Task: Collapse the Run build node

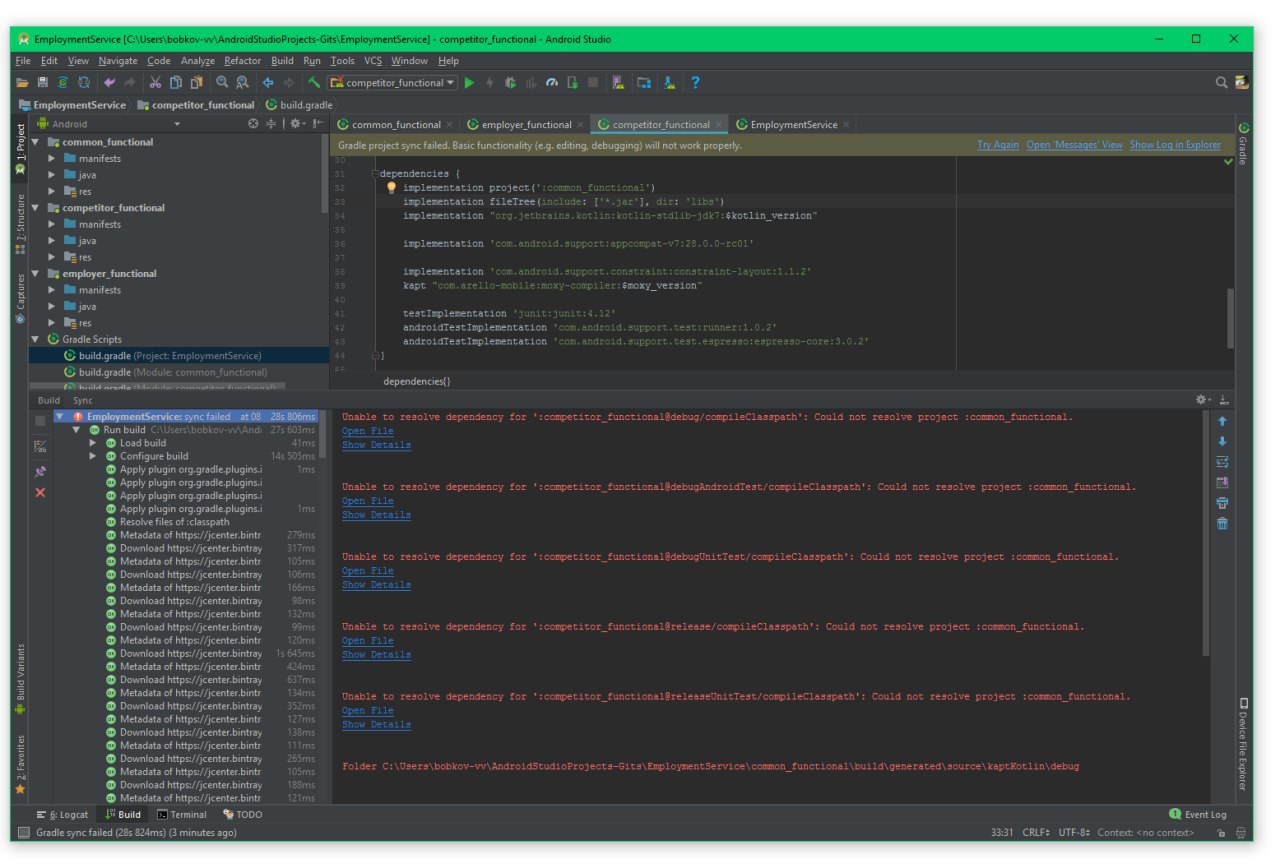Action: click(77, 429)
